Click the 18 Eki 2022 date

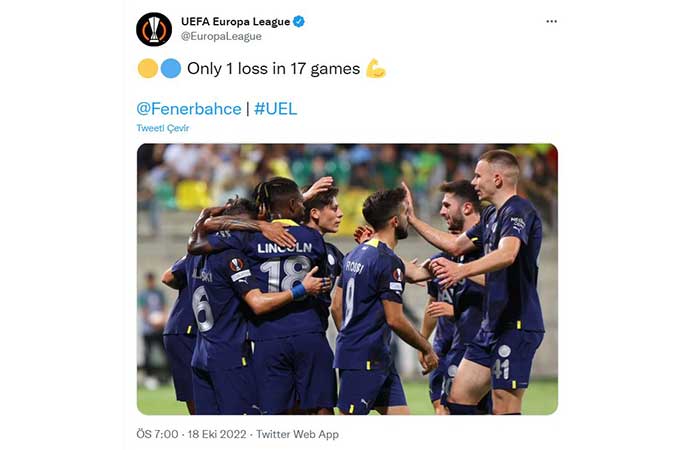pyautogui.click(x=217, y=434)
